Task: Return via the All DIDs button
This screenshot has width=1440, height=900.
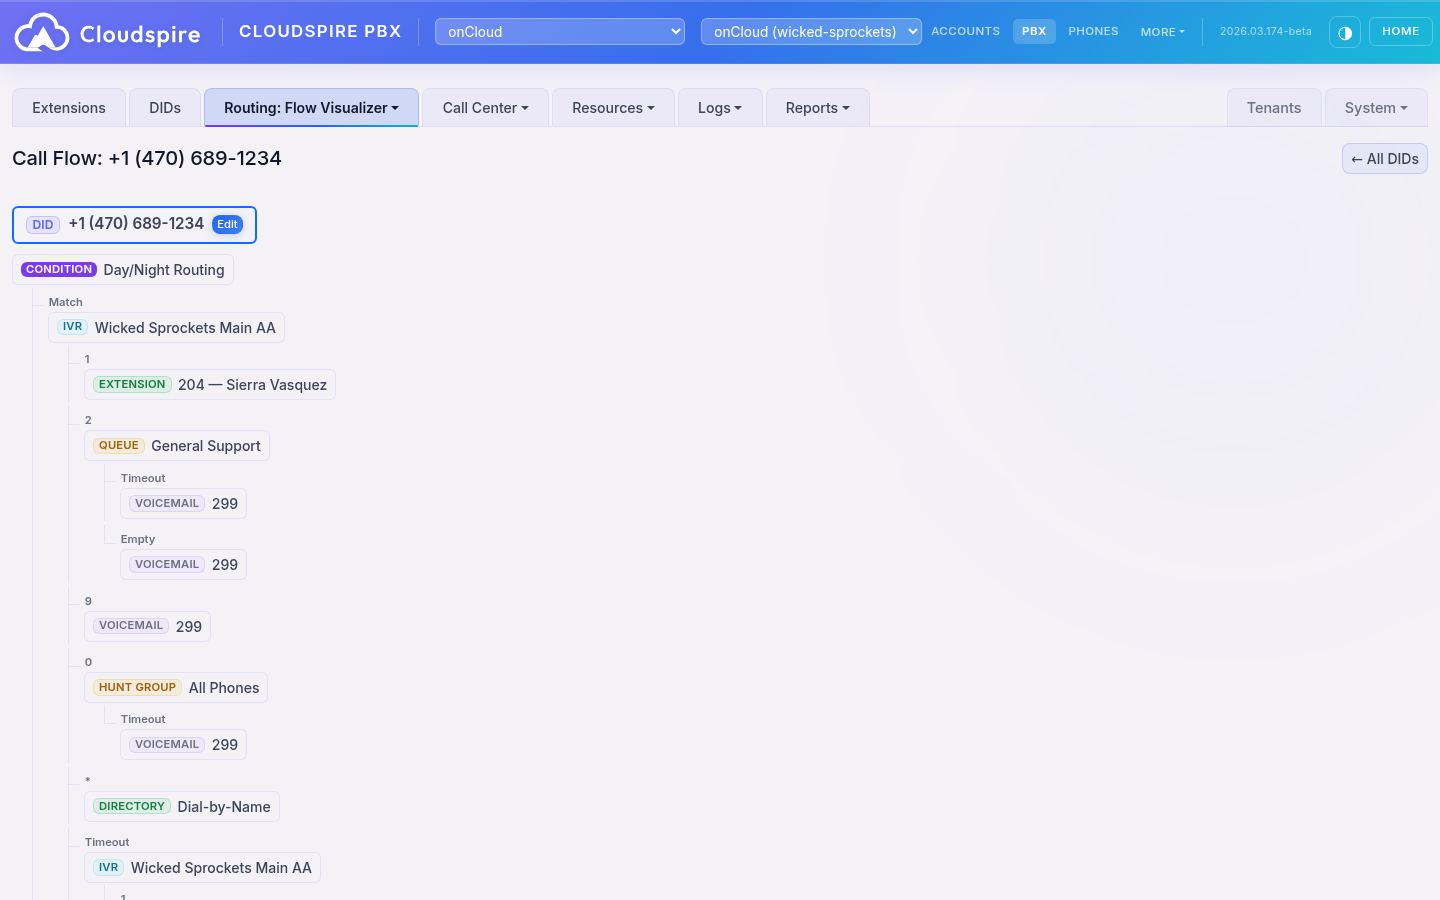Action: [1384, 158]
